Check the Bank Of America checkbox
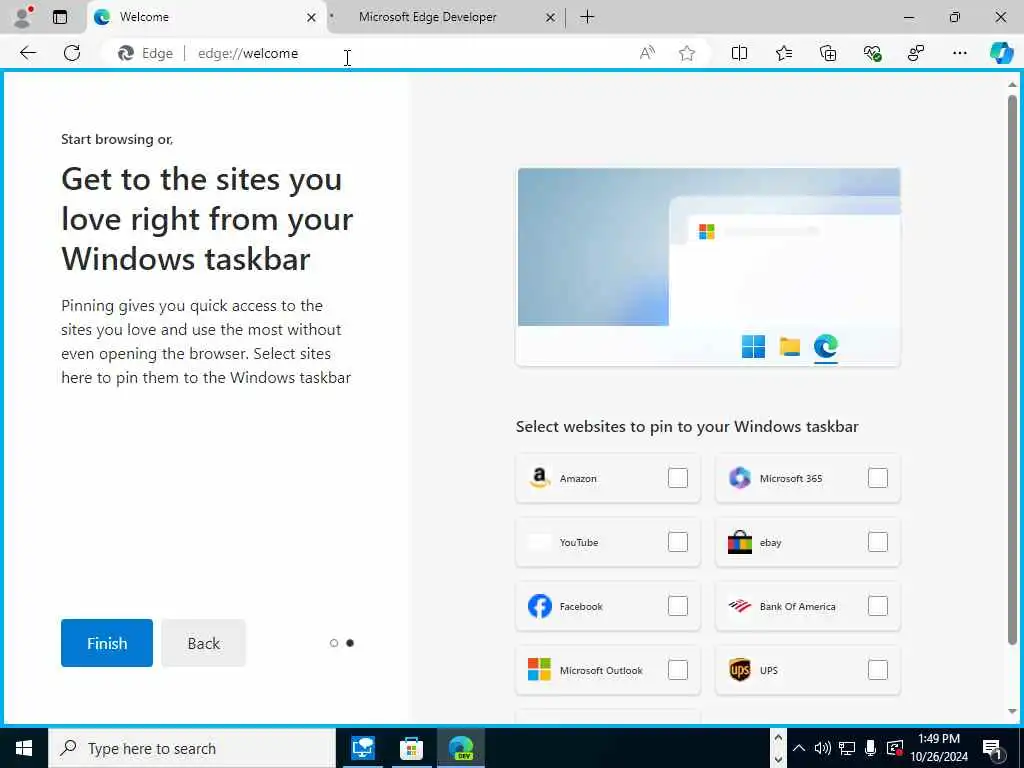Screen dimensions: 1024x768 [878, 606]
